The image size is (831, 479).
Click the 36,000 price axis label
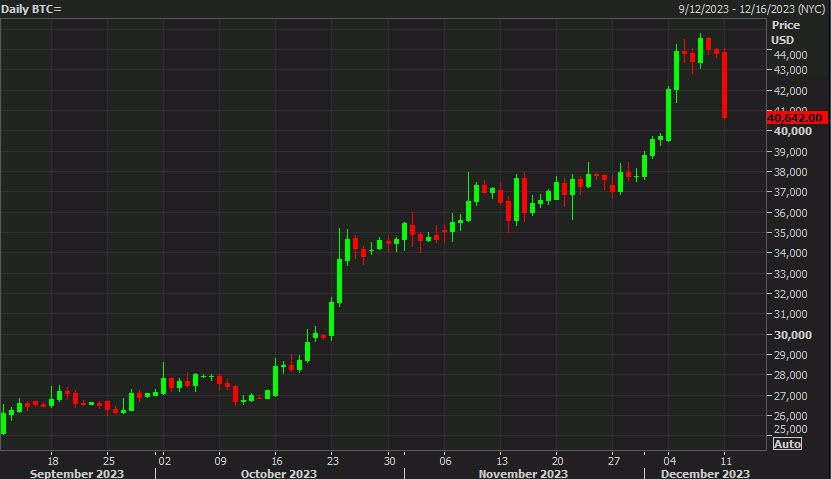790,213
